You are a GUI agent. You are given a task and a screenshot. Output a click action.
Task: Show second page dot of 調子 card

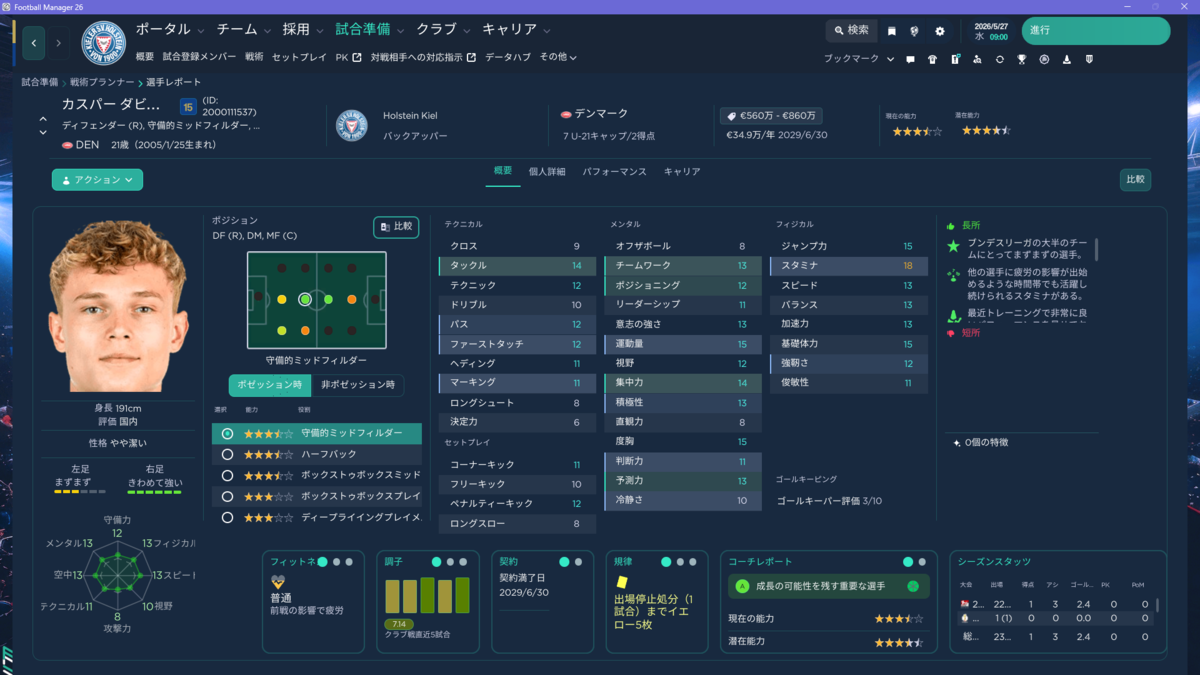click(450, 562)
